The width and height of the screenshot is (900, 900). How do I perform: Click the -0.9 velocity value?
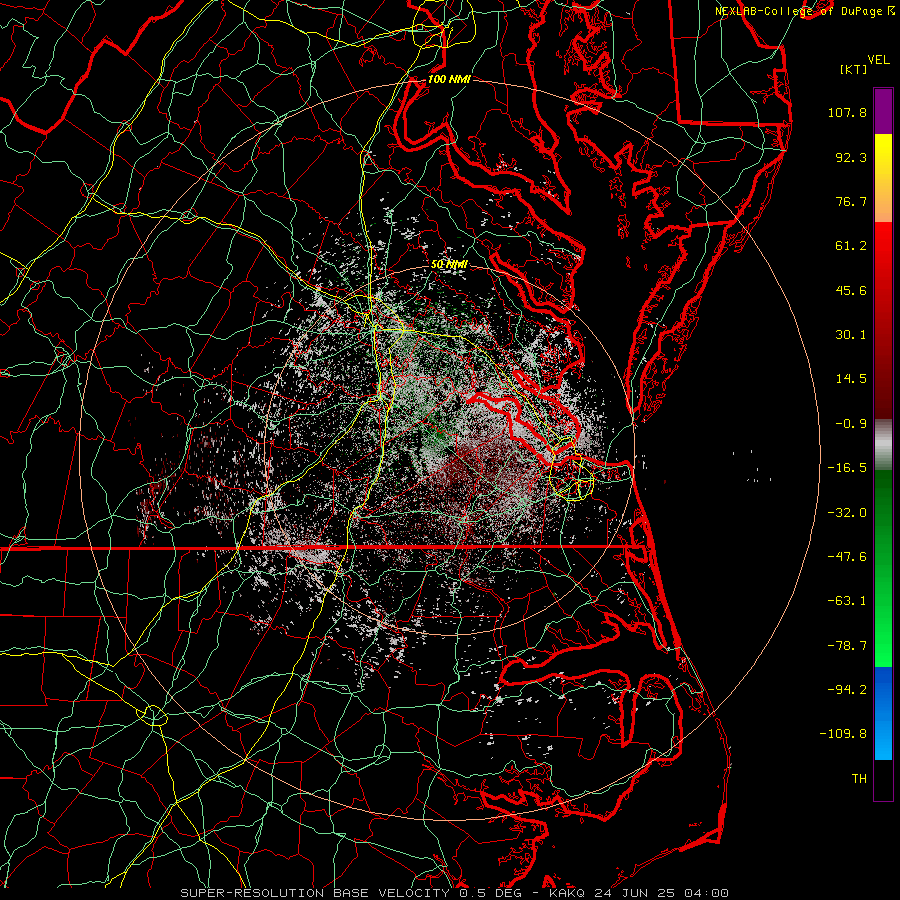coord(851,424)
